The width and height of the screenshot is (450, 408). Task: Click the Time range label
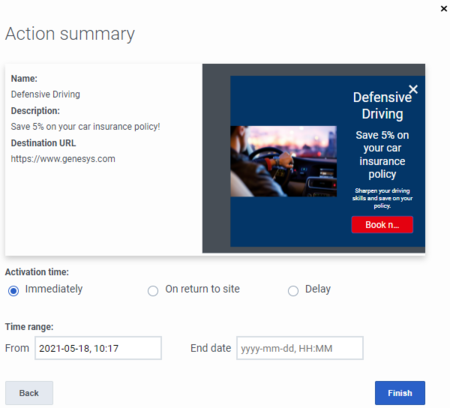[x=29, y=327]
